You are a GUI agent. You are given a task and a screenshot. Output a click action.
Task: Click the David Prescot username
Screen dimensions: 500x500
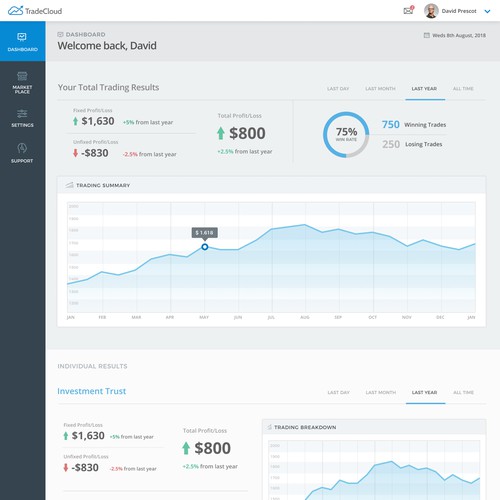click(x=459, y=11)
